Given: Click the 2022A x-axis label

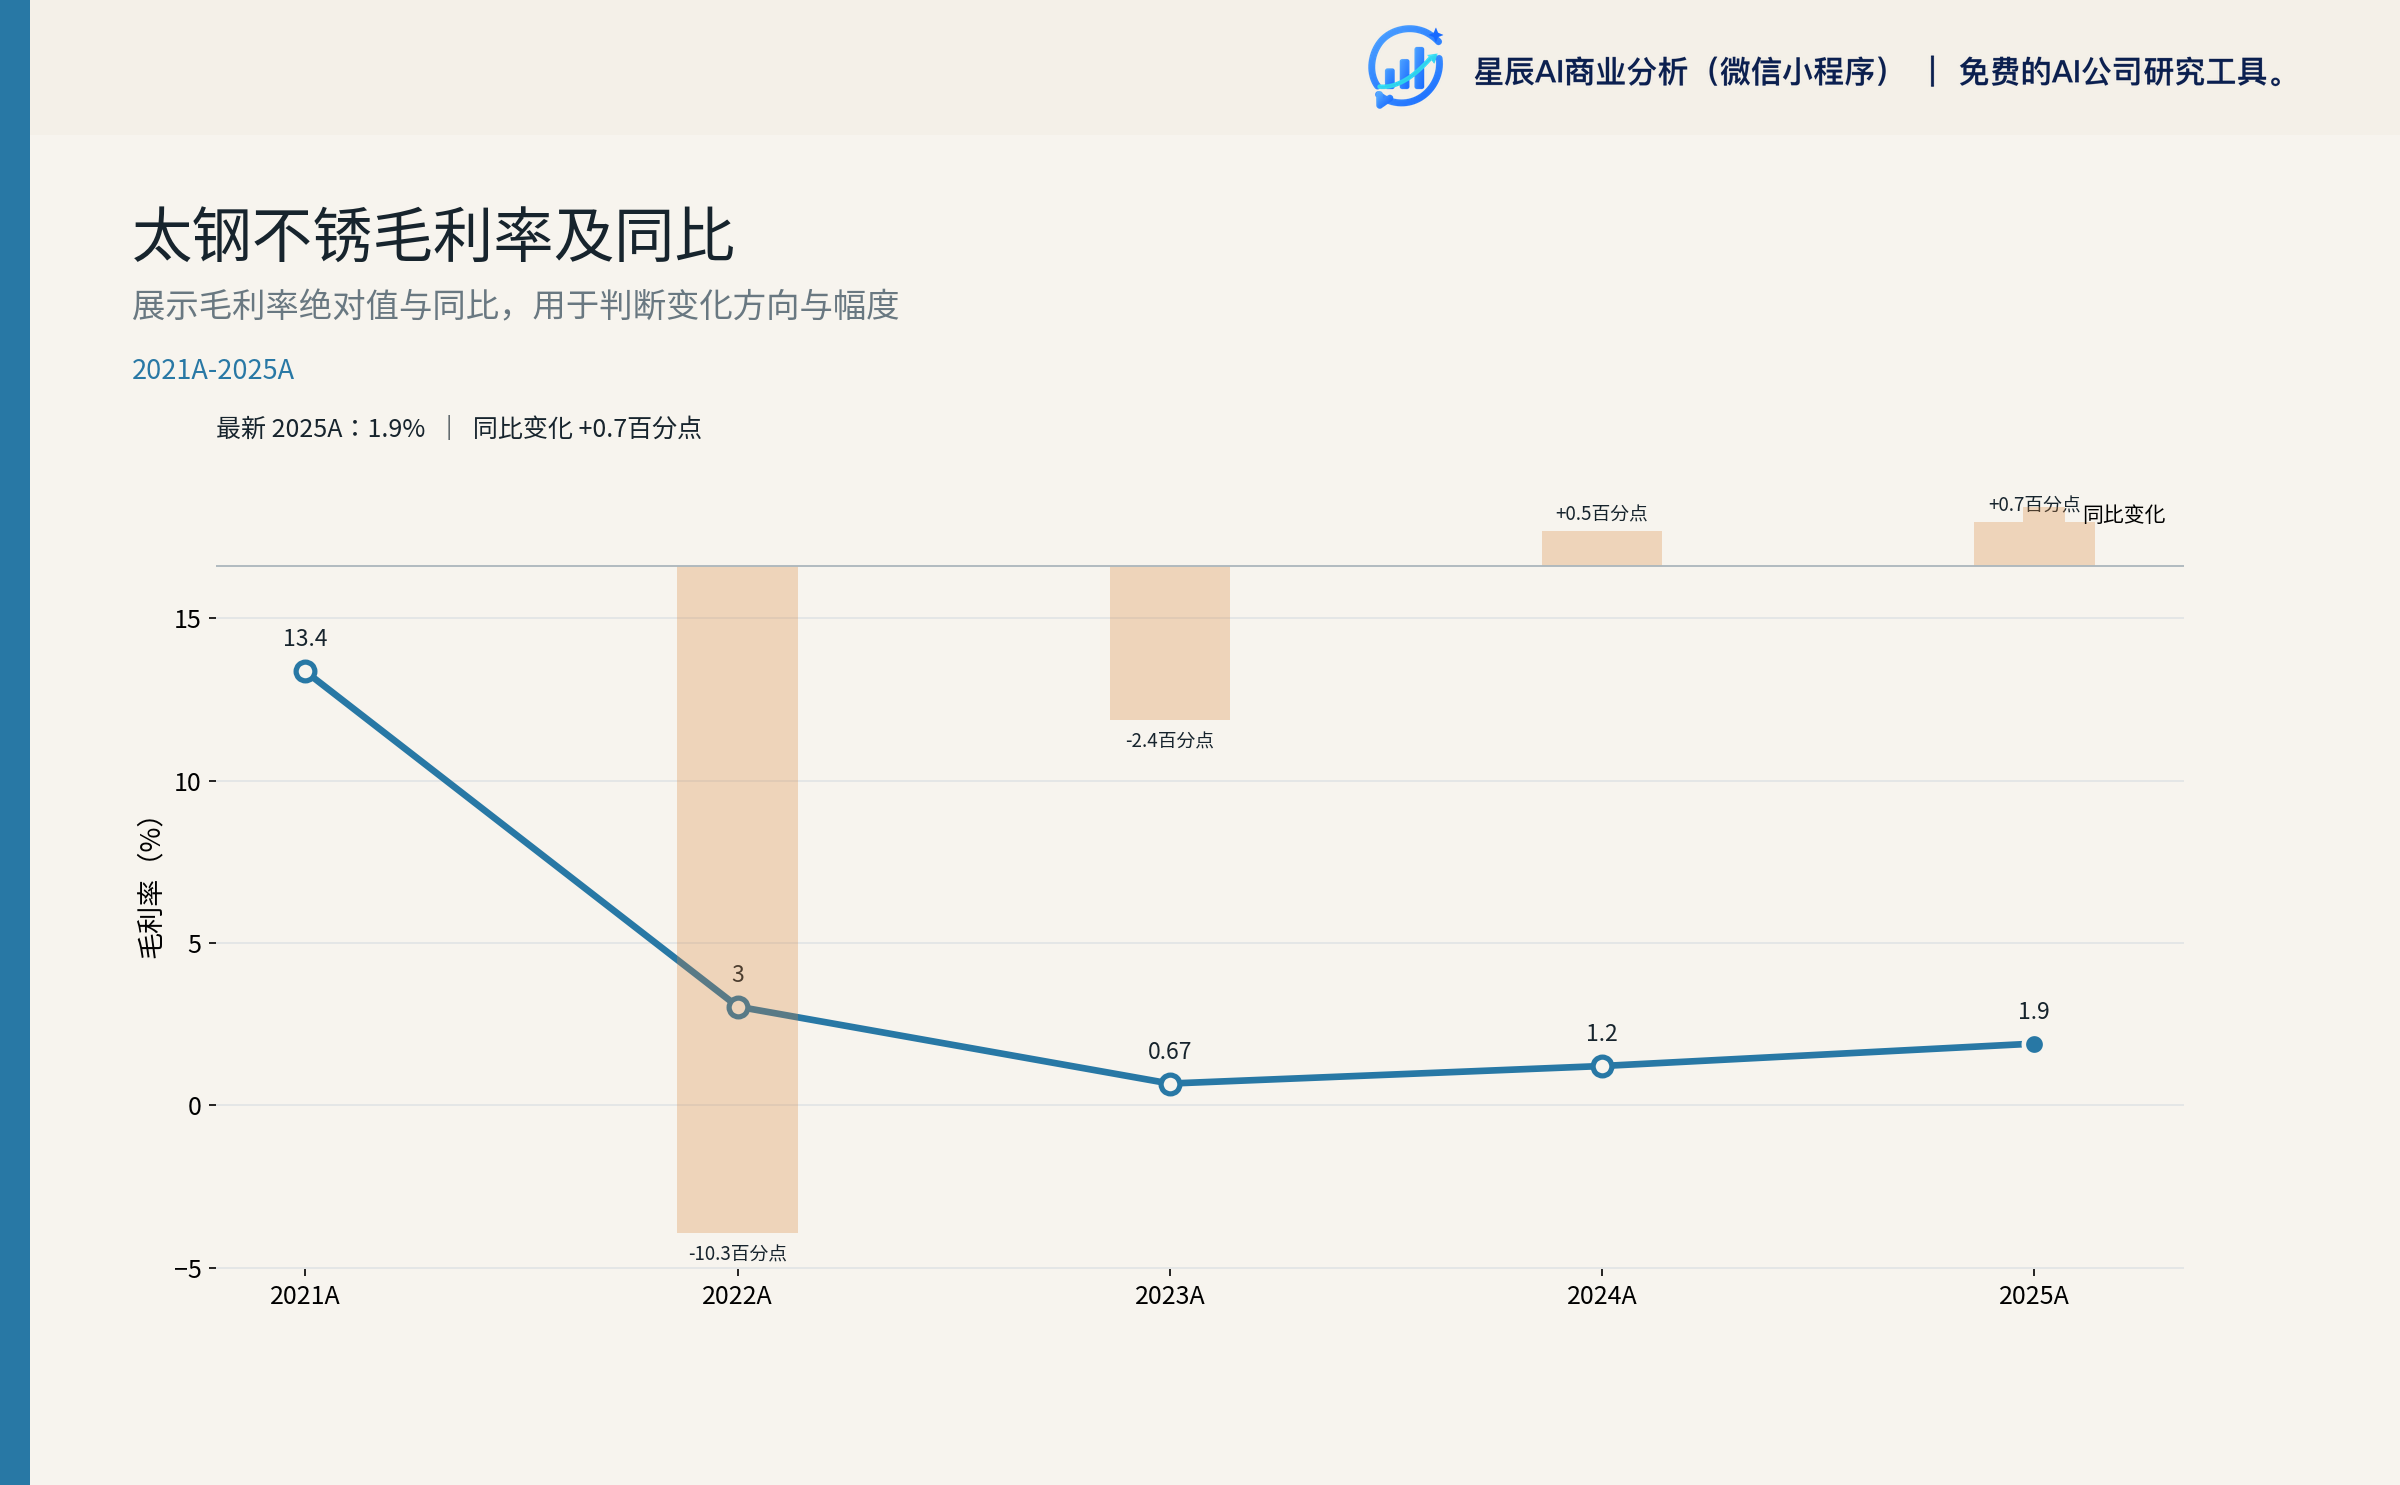Looking at the screenshot, I should pos(737,1296).
